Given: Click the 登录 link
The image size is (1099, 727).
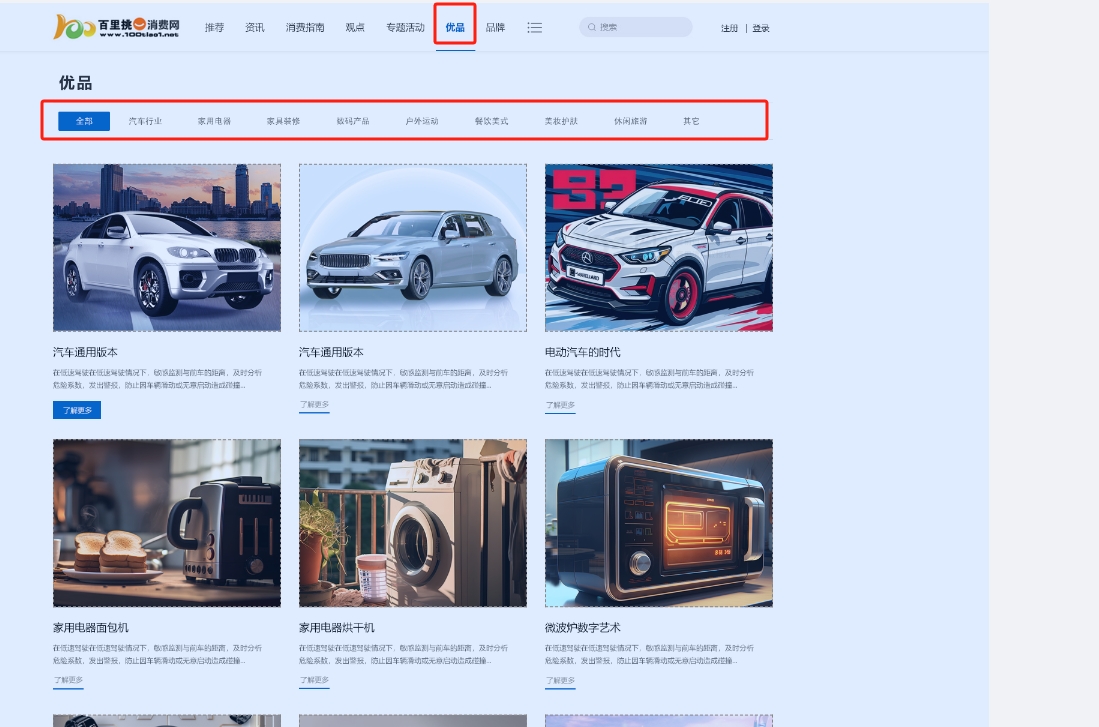Looking at the screenshot, I should click(761, 28).
